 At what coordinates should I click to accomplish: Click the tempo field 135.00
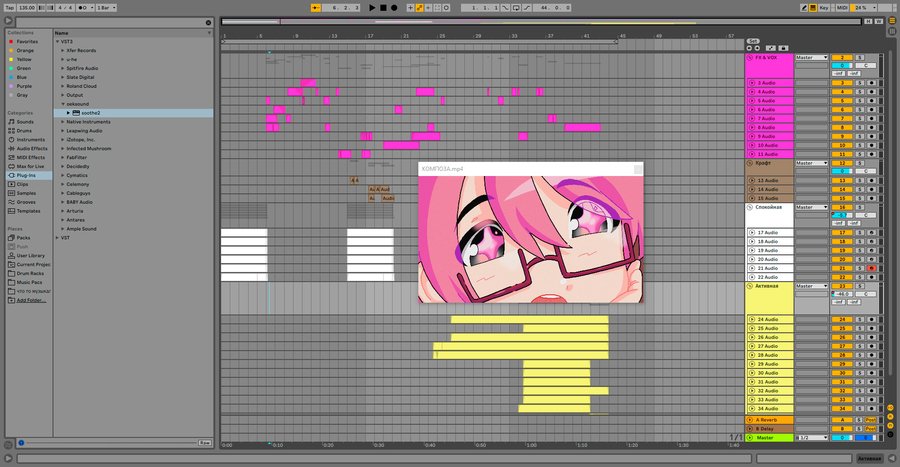[26, 7]
